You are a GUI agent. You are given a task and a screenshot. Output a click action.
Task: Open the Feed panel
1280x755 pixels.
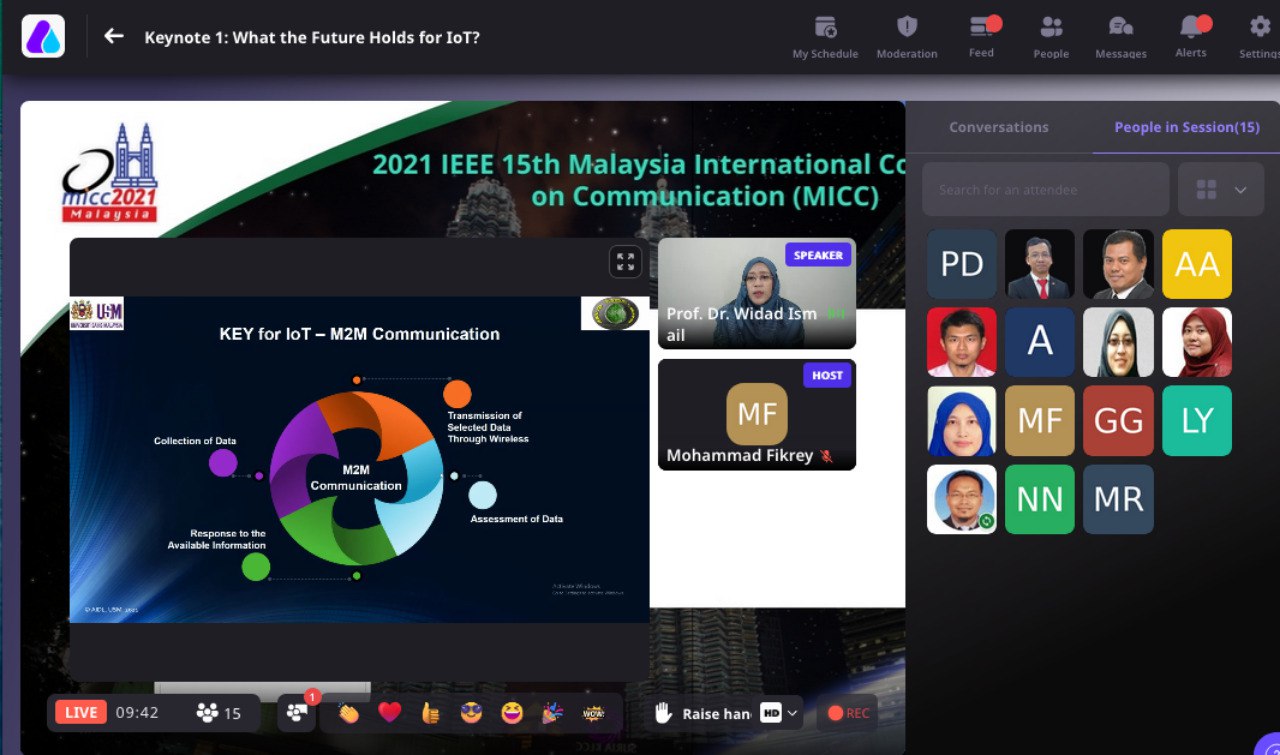coord(982,37)
